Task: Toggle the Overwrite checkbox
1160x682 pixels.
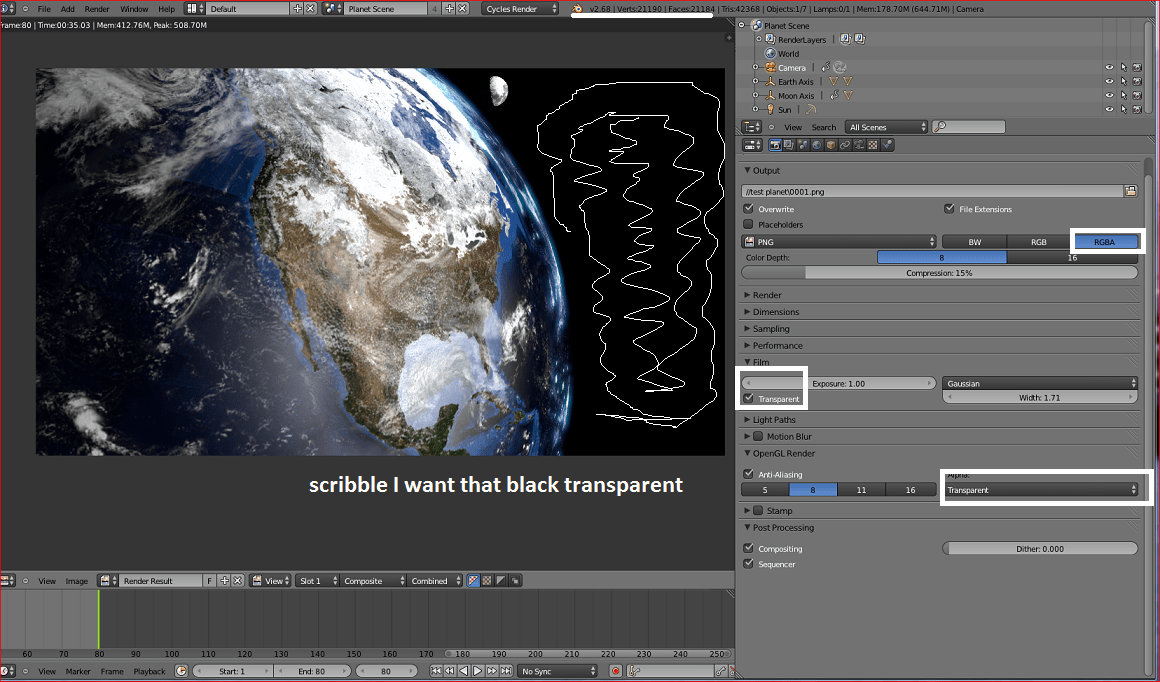Action: 749,209
